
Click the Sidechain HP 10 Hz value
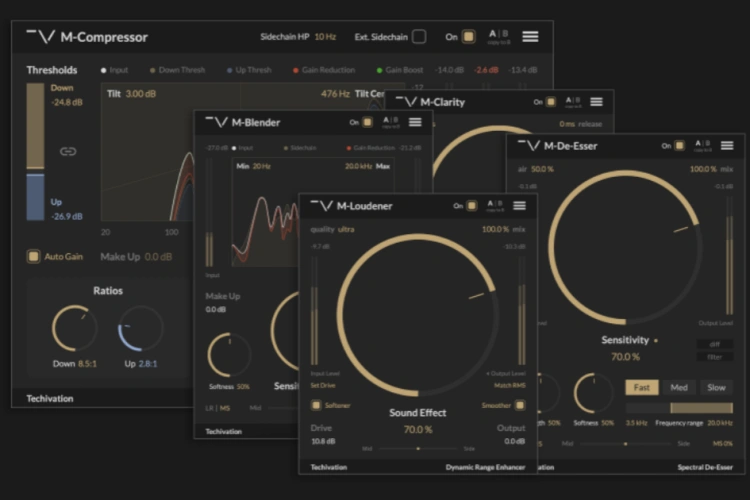click(325, 37)
